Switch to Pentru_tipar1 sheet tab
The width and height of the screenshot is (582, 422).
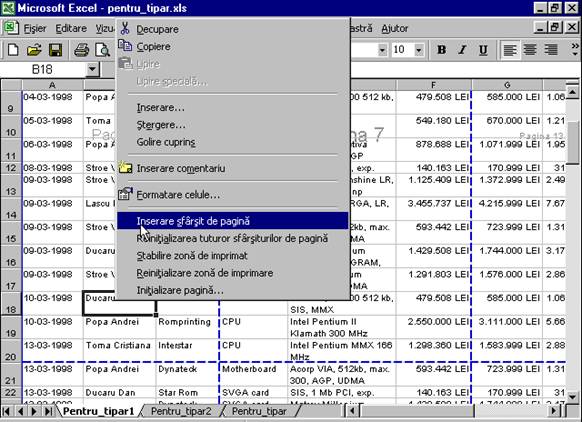point(99,411)
